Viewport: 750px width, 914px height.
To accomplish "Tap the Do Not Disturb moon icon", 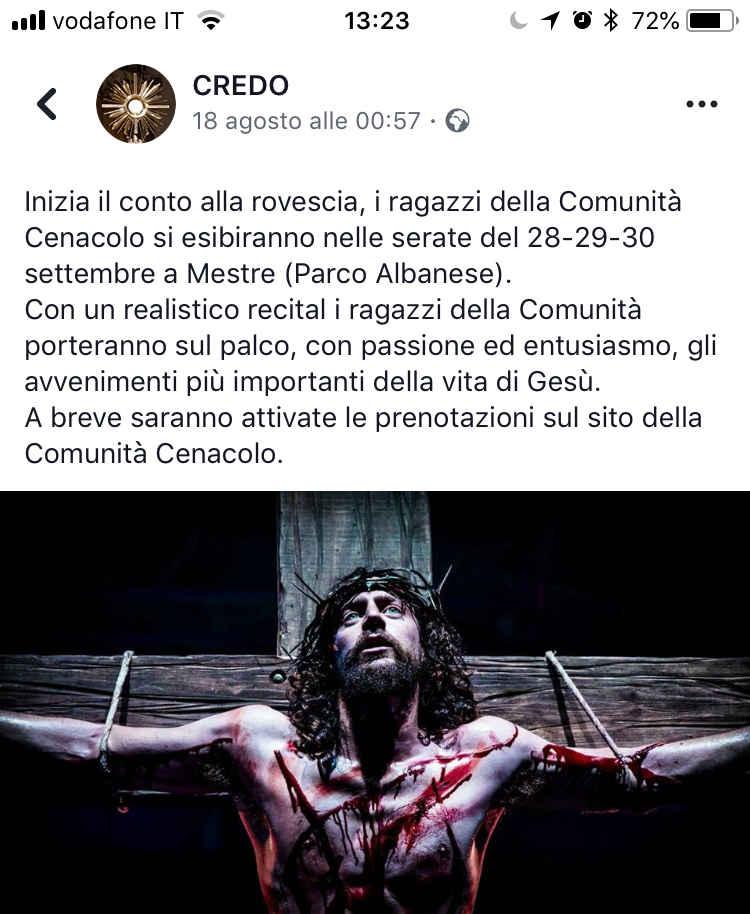I will (518, 21).
